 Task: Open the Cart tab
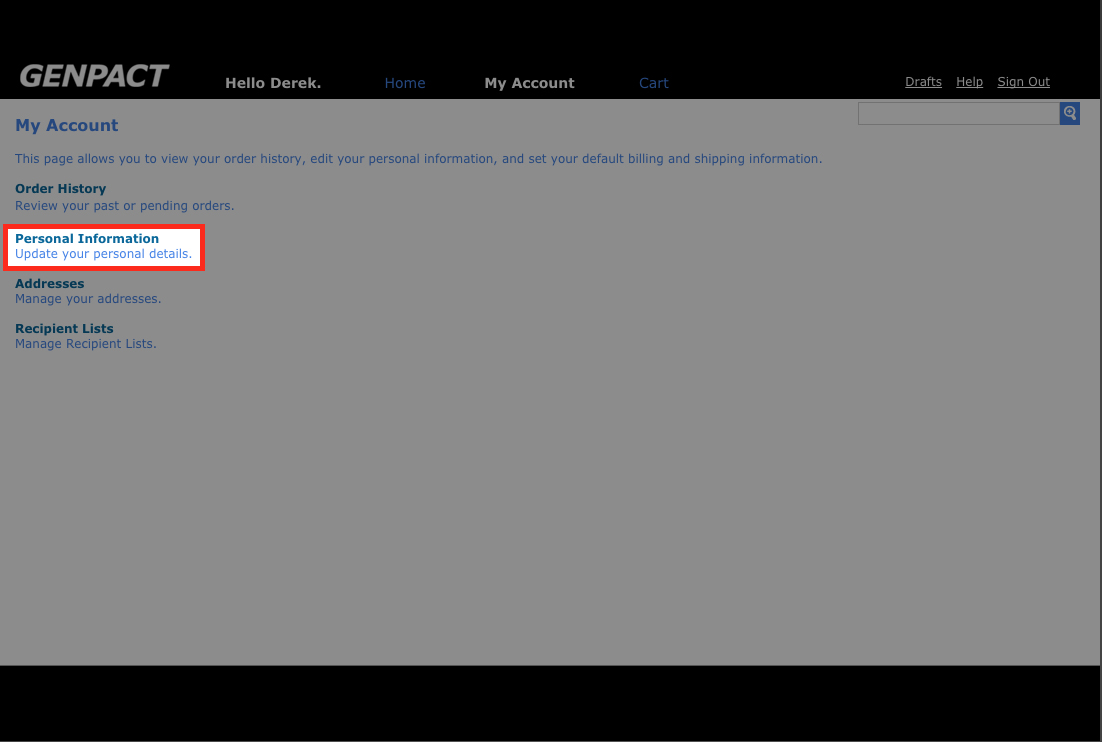tap(653, 83)
